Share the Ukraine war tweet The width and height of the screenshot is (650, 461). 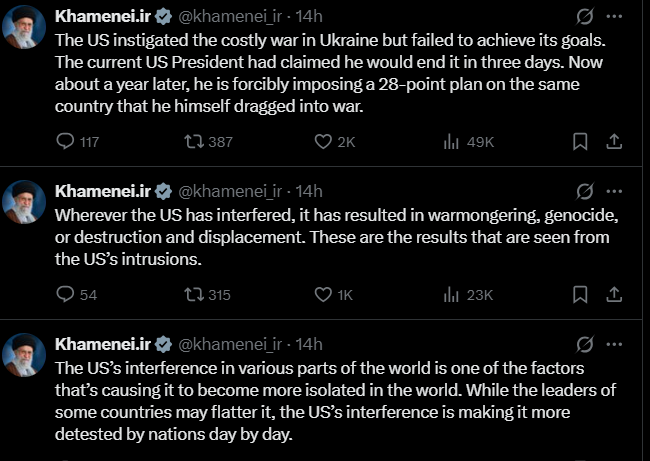coord(614,142)
